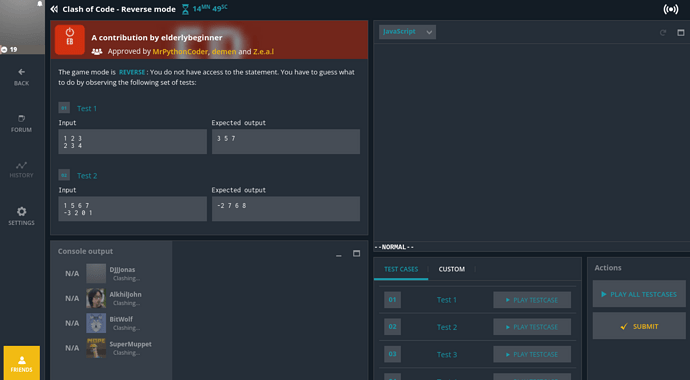
Task: Click the hourglass countdown timer
Action: click(205, 9)
